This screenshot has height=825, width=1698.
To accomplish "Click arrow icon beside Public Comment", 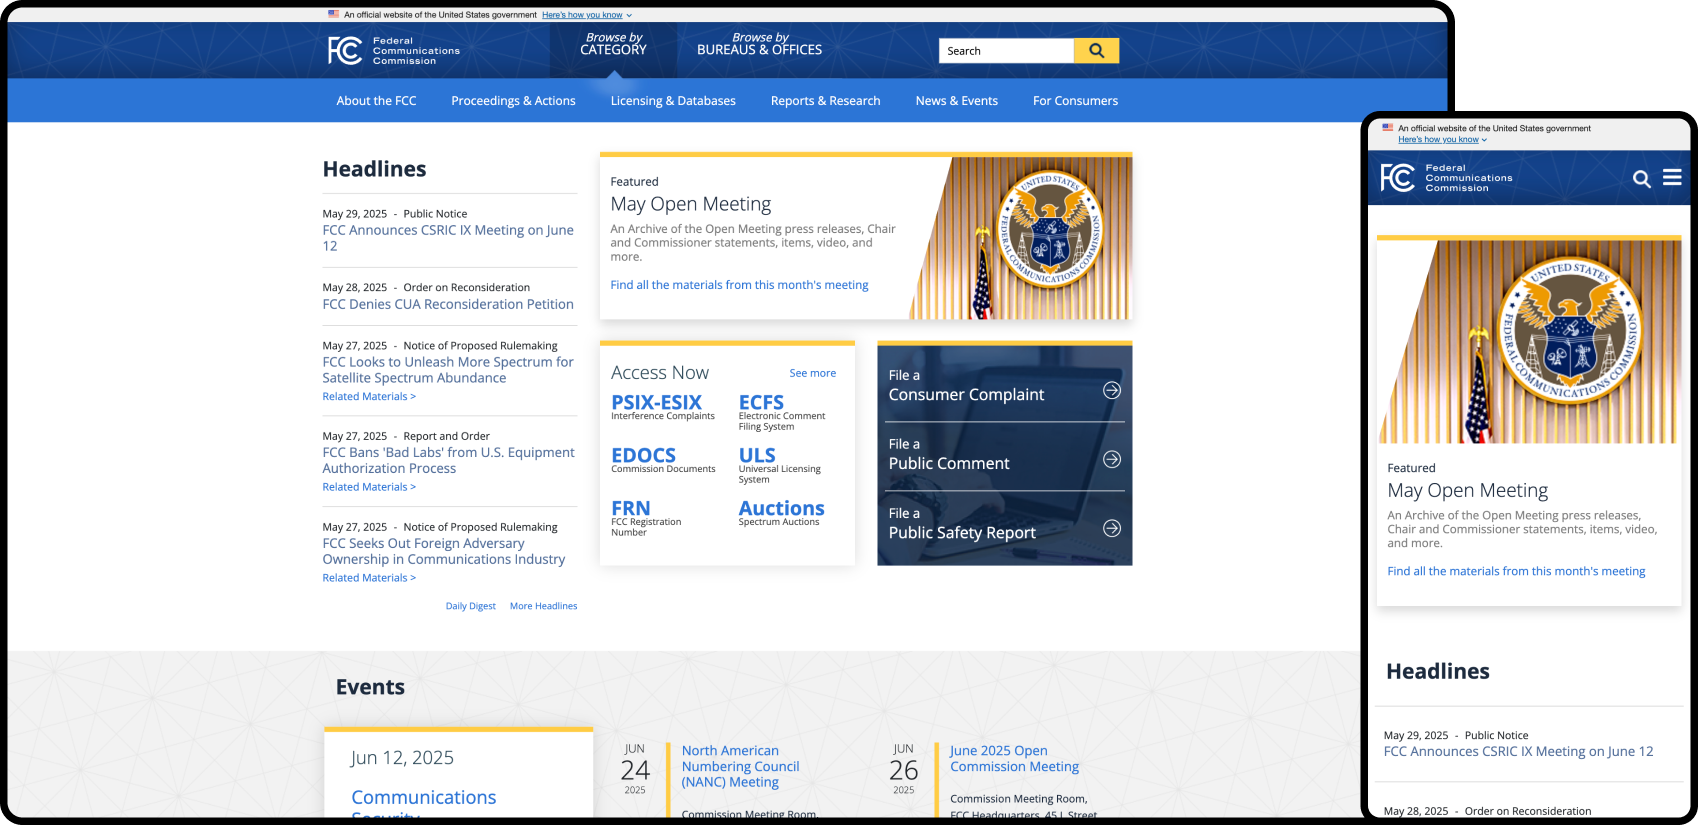I will coord(1111,459).
